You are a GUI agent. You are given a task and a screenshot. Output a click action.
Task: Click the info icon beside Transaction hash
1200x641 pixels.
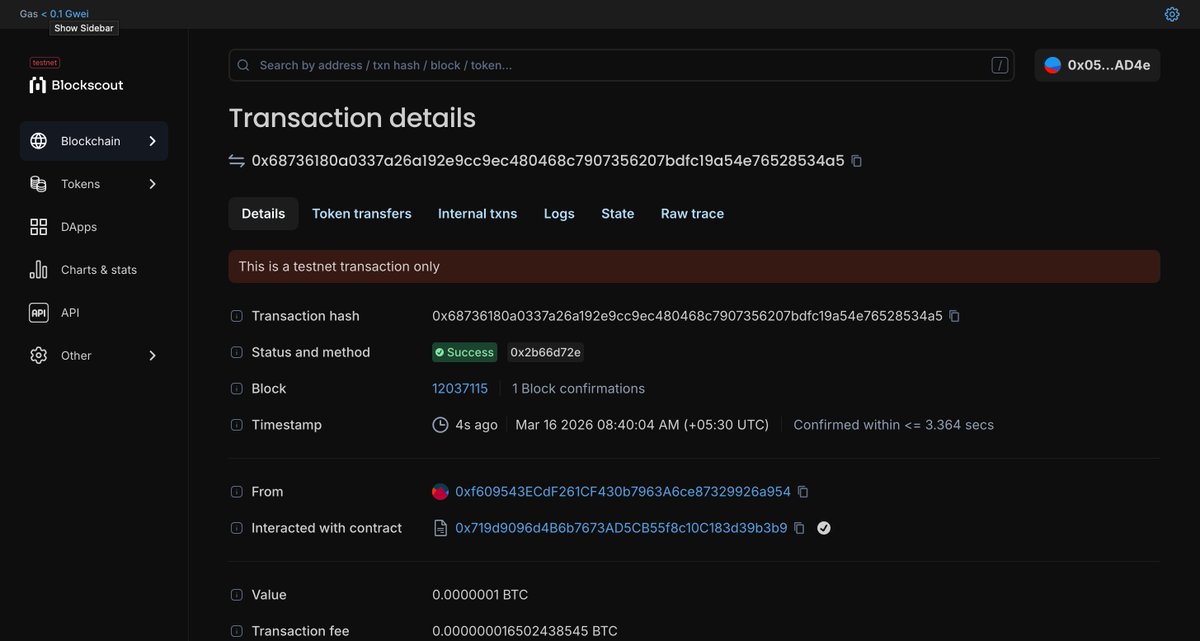point(237,316)
